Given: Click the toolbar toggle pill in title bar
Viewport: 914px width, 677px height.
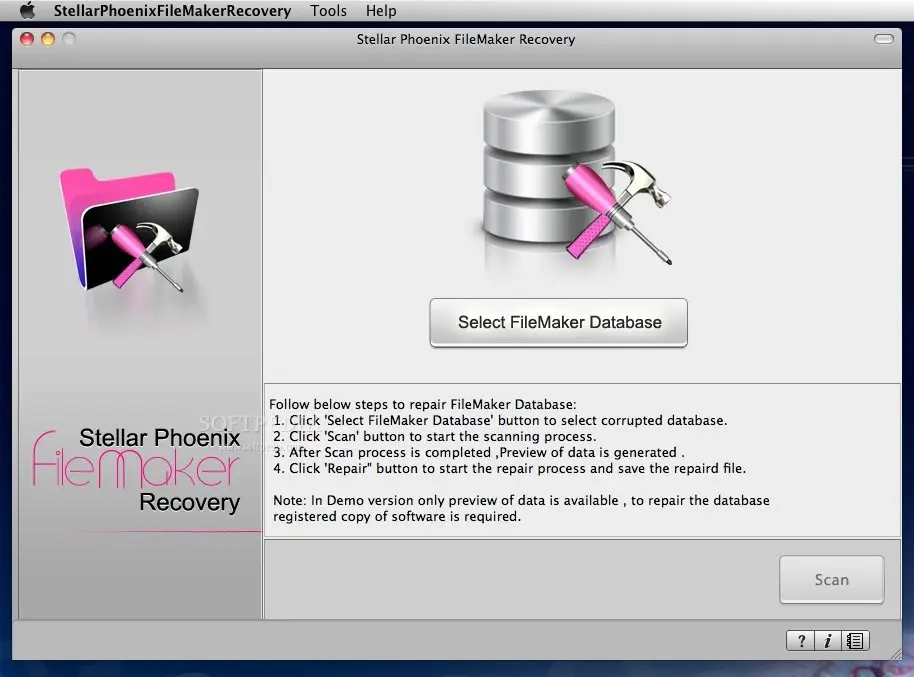Looking at the screenshot, I should 884,39.
